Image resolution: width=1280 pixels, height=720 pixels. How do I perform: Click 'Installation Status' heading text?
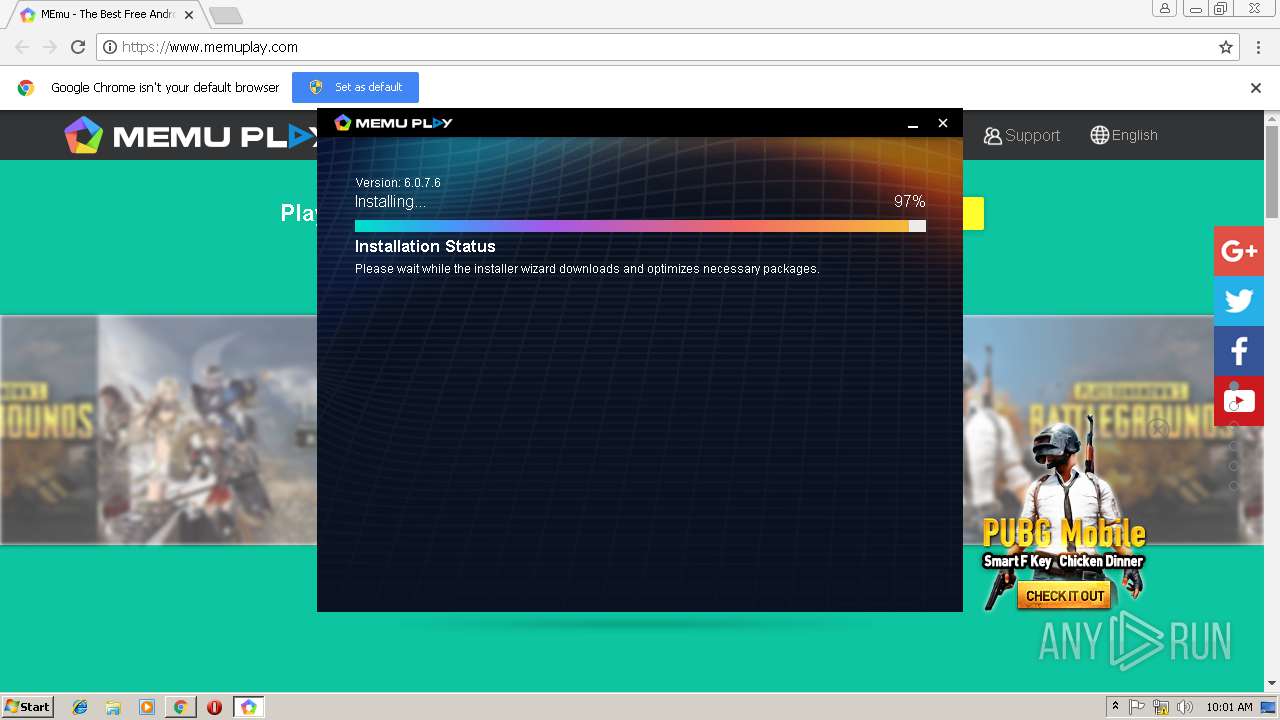425,246
